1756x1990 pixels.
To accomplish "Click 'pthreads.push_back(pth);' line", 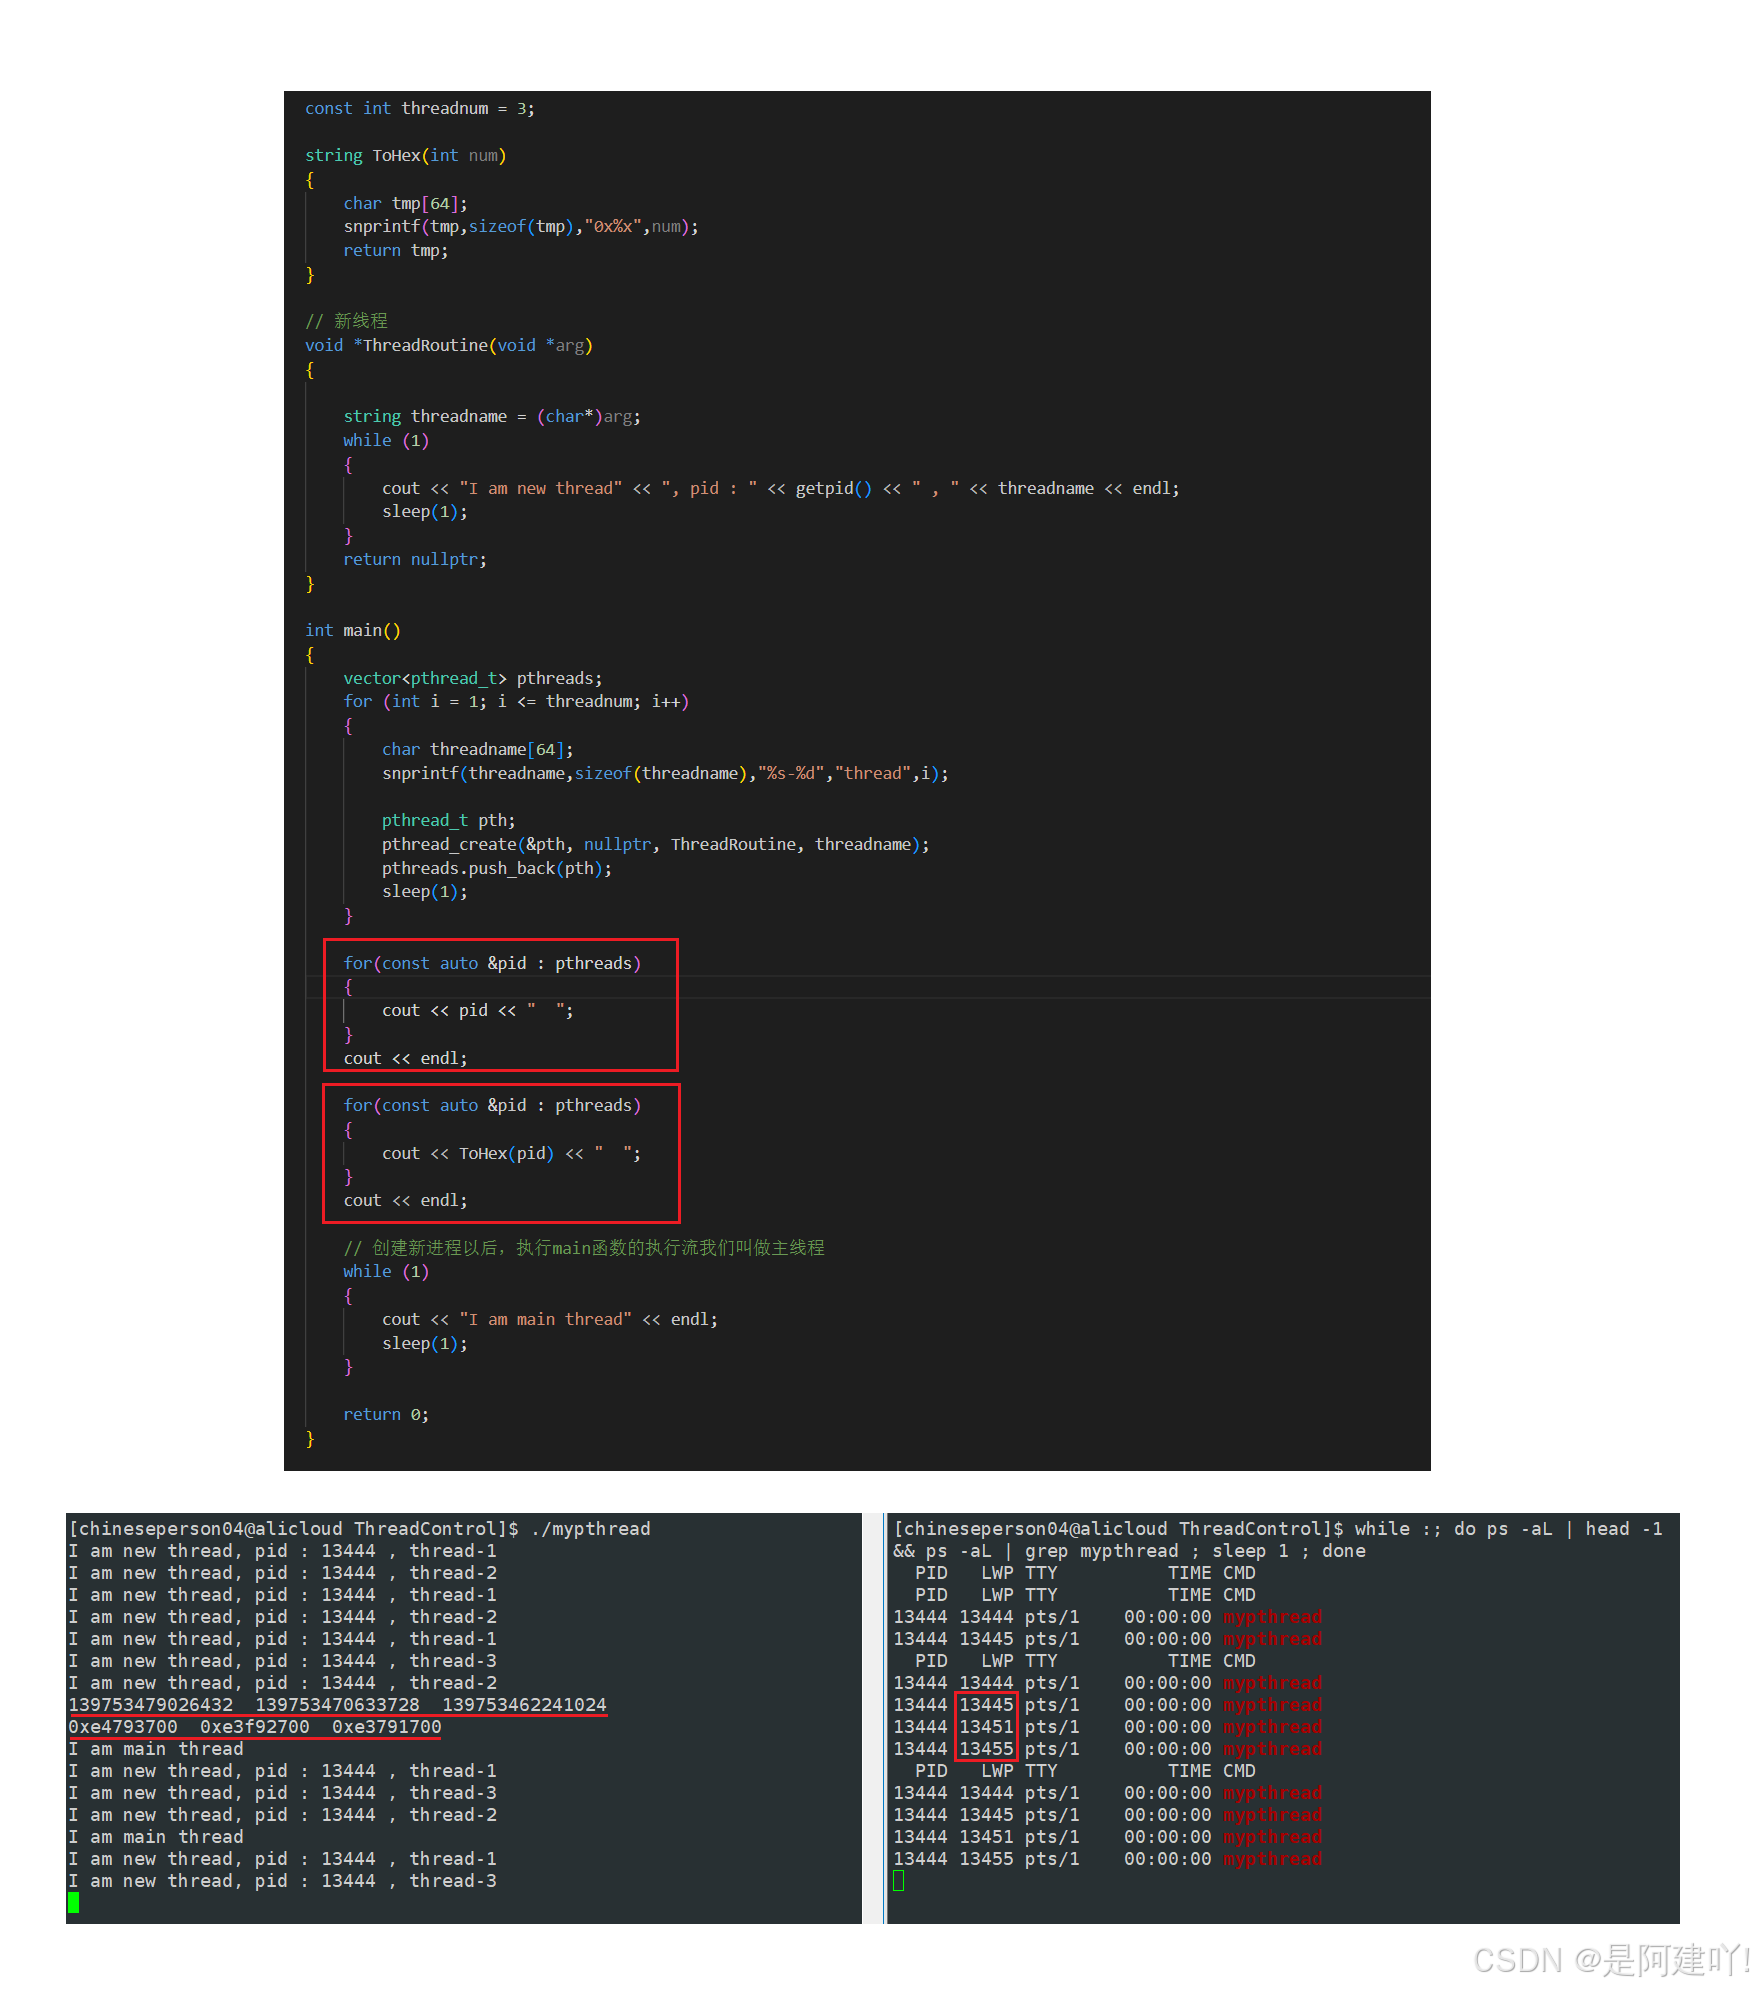I will 497,868.
